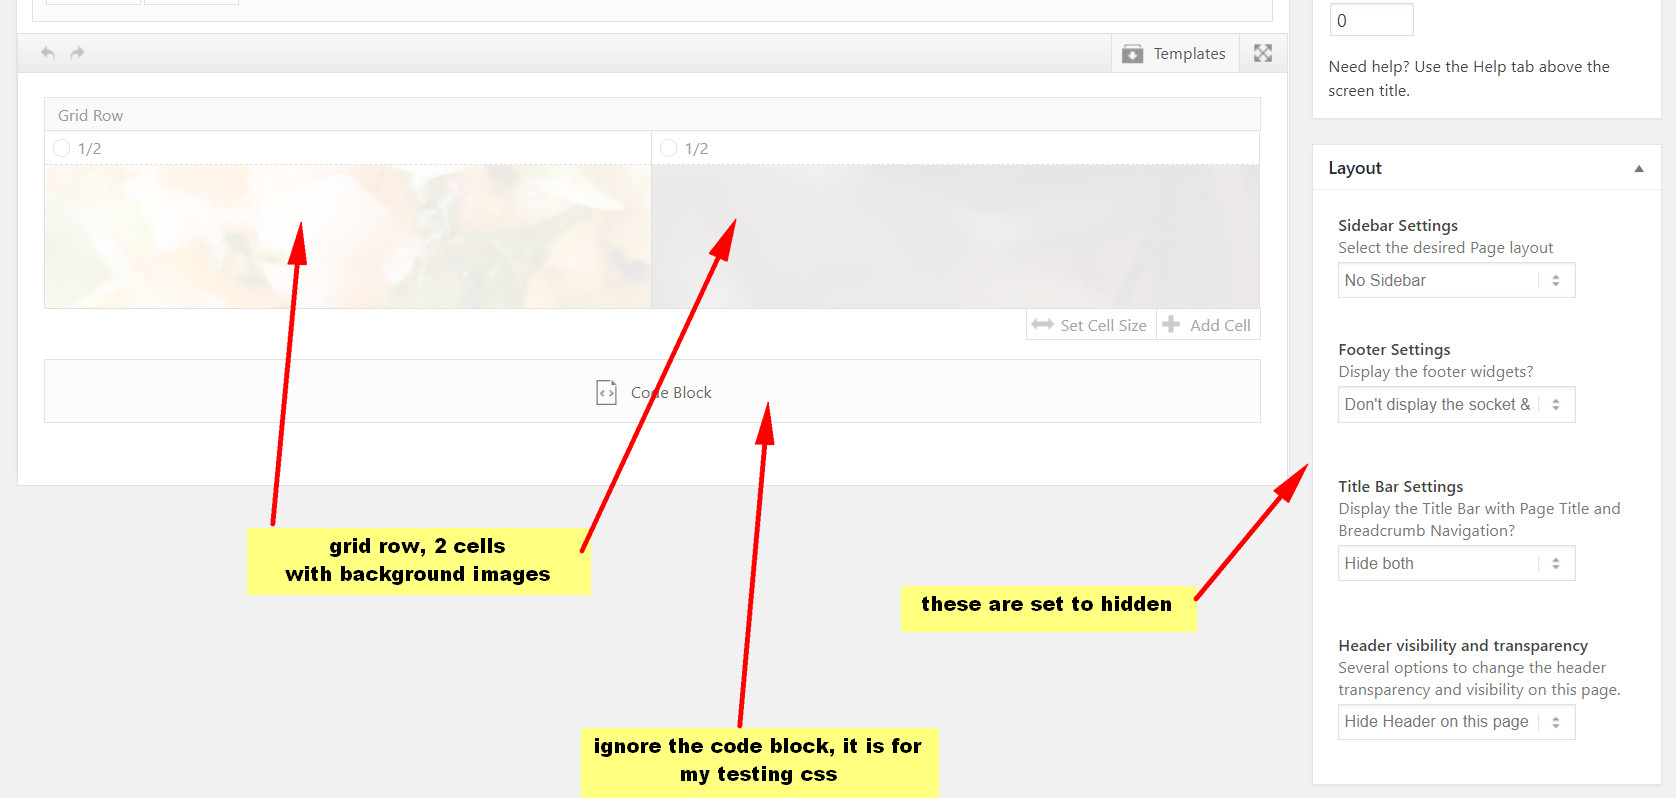Click the redo arrow icon
Image resolution: width=1676 pixels, height=798 pixels.
pyautogui.click(x=78, y=53)
